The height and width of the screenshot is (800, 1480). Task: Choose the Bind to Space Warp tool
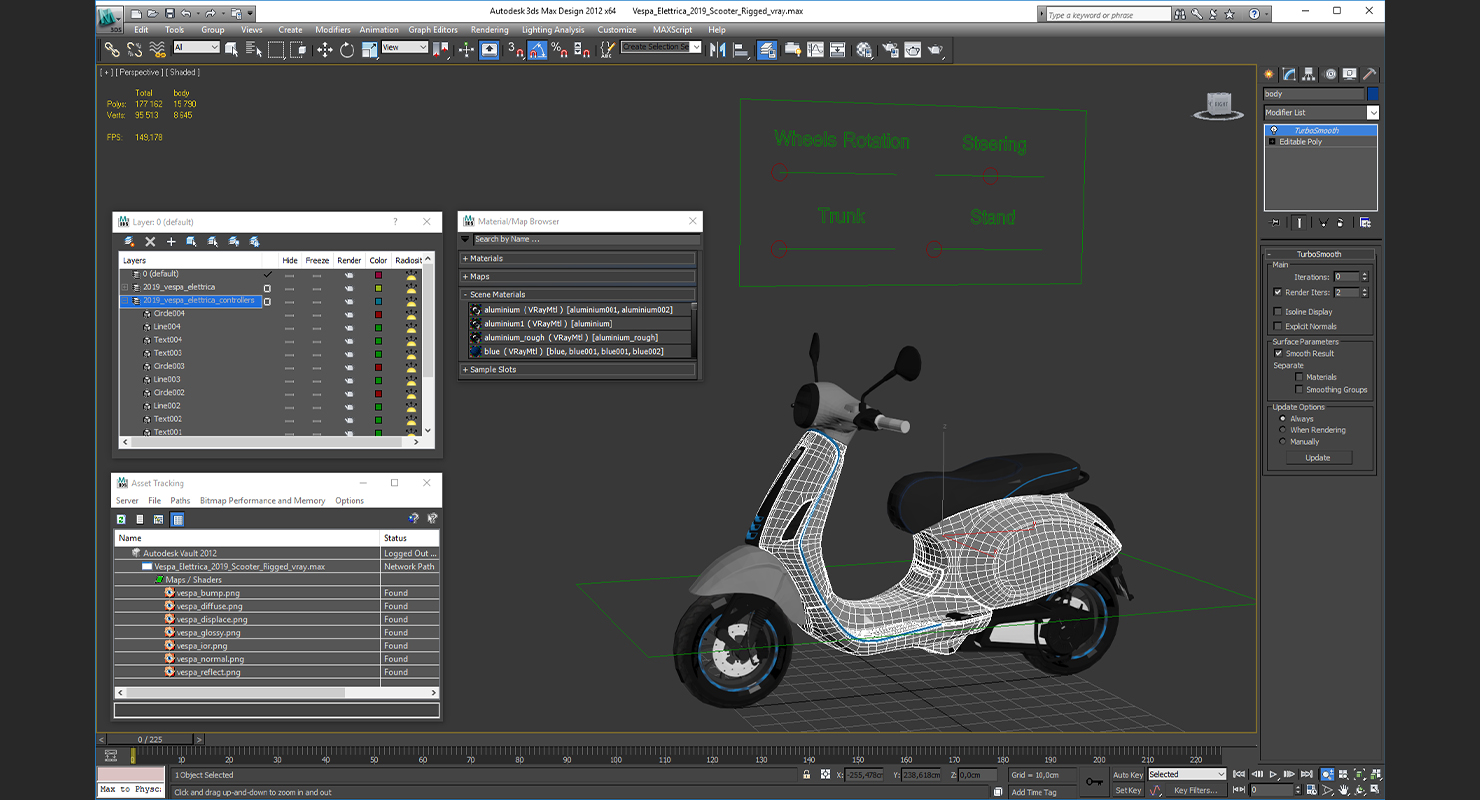[157, 49]
